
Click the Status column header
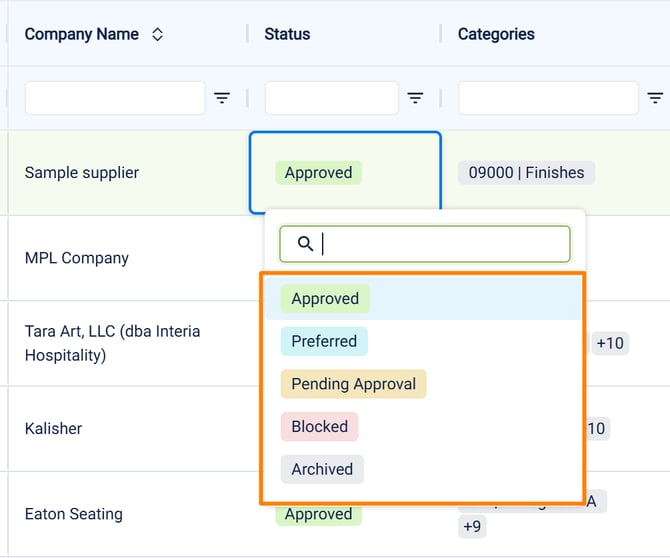(287, 34)
